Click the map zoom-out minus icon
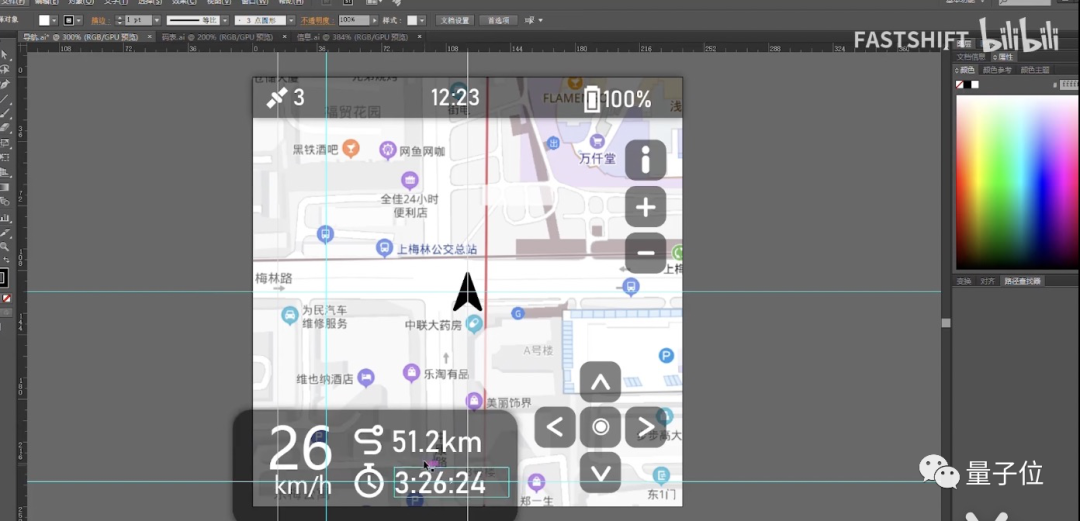 (645, 252)
